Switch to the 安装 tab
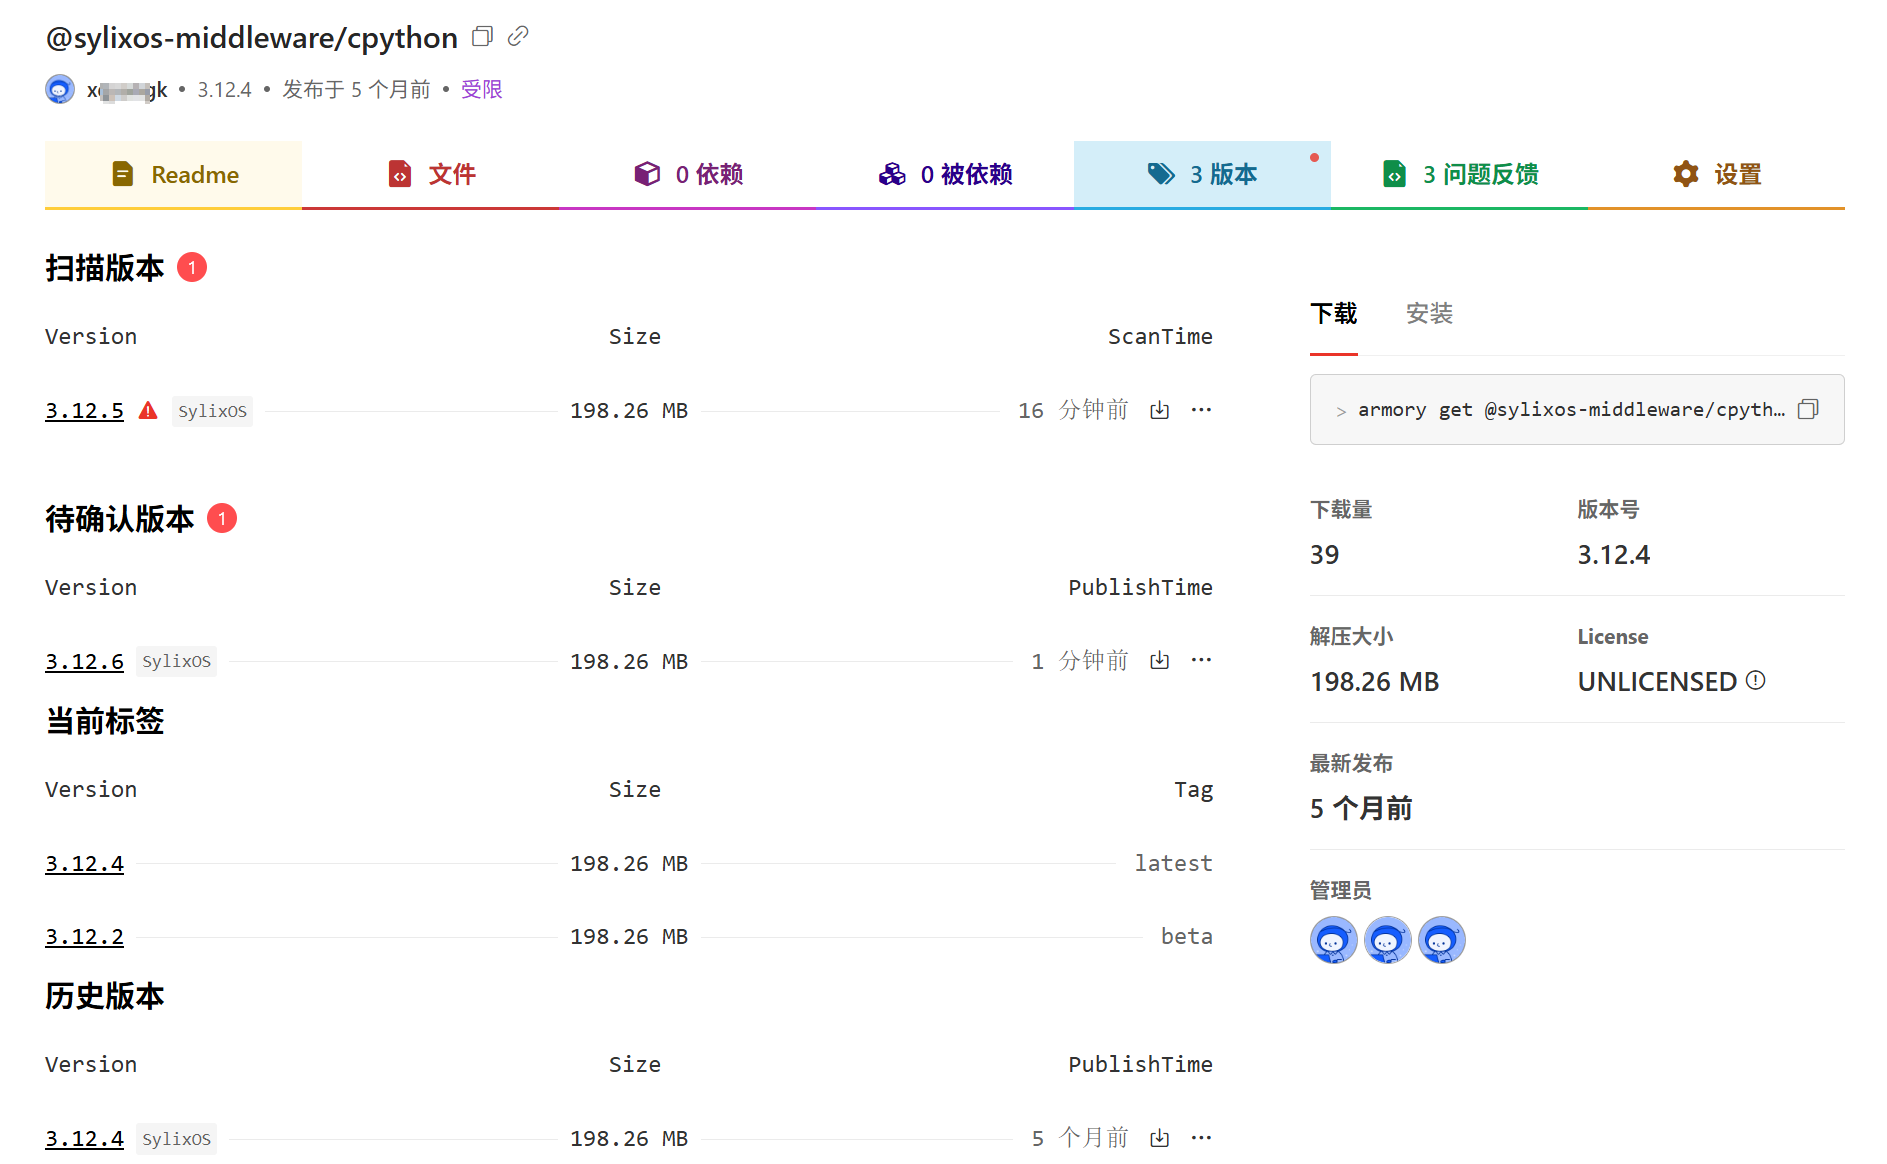The width and height of the screenshot is (1887, 1164). (x=1428, y=314)
